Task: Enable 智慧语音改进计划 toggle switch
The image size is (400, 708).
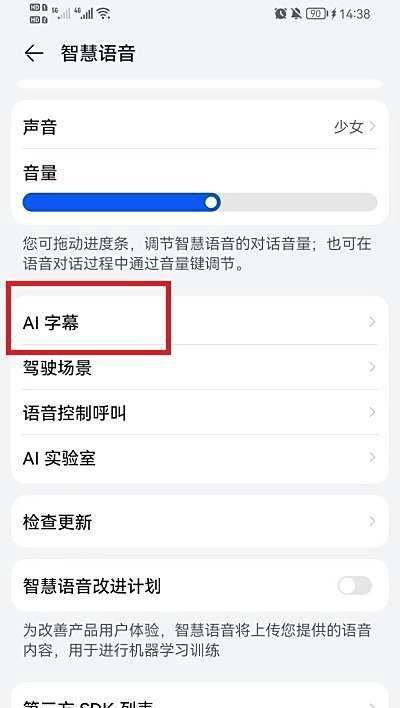Action: pos(355,586)
